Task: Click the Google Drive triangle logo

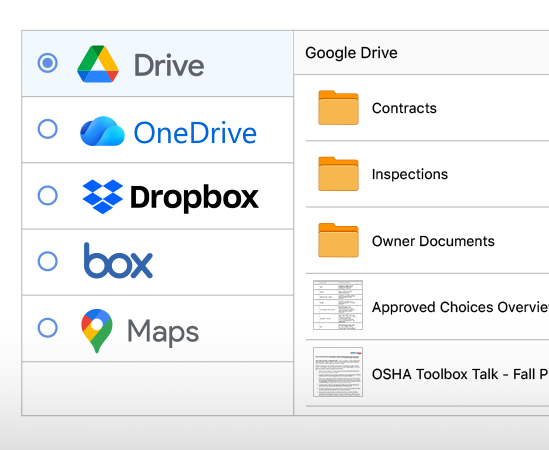Action: pos(98,64)
